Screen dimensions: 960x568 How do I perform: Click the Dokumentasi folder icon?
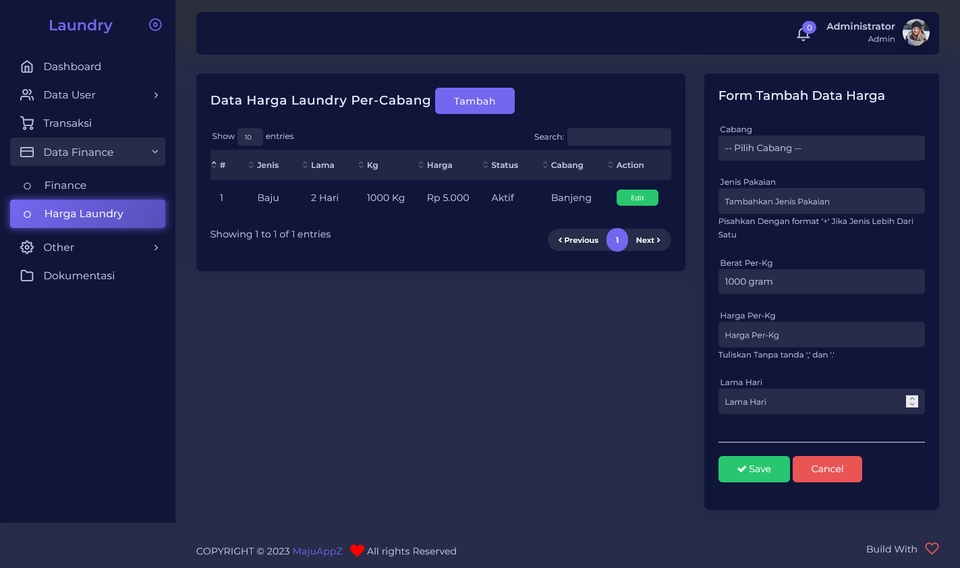27,275
